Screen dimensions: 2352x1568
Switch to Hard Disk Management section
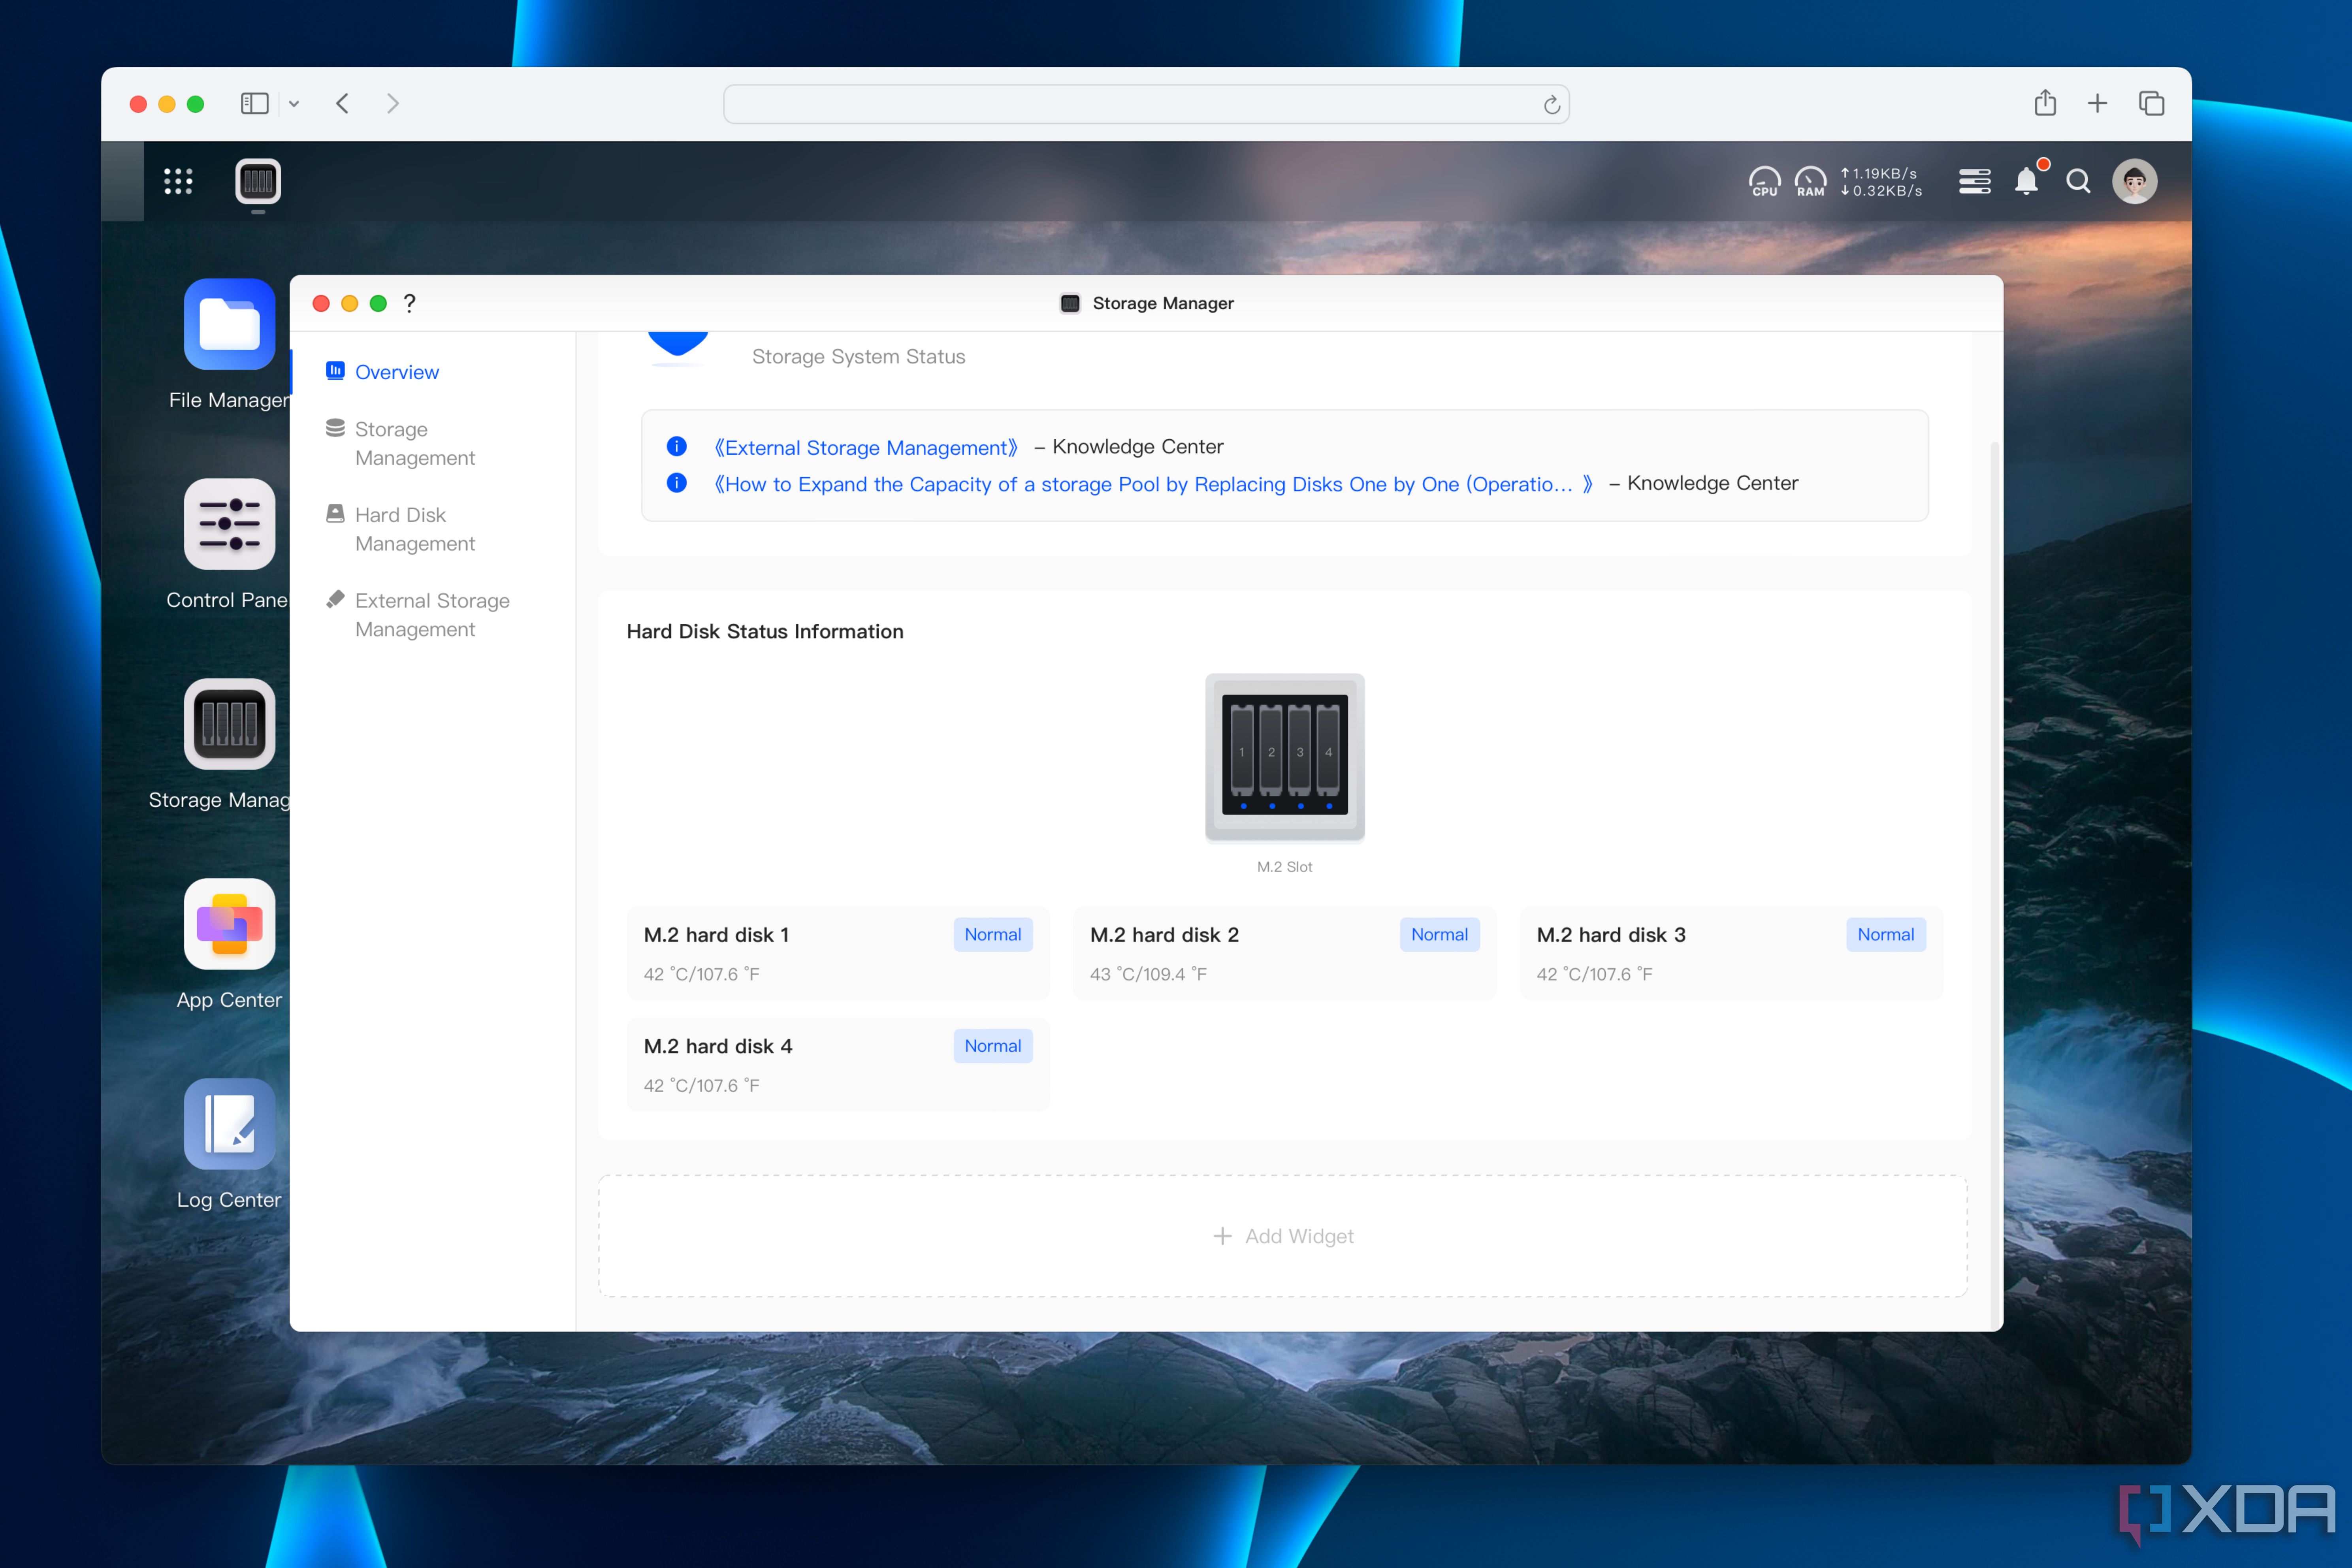pyautogui.click(x=414, y=529)
